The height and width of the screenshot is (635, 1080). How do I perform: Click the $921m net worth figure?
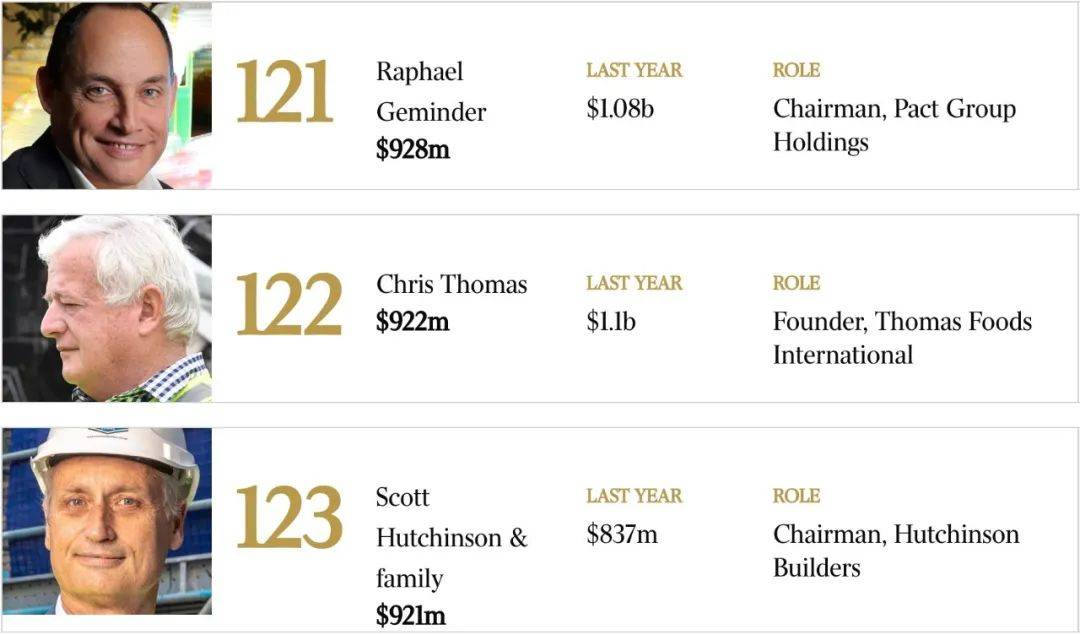coord(411,616)
